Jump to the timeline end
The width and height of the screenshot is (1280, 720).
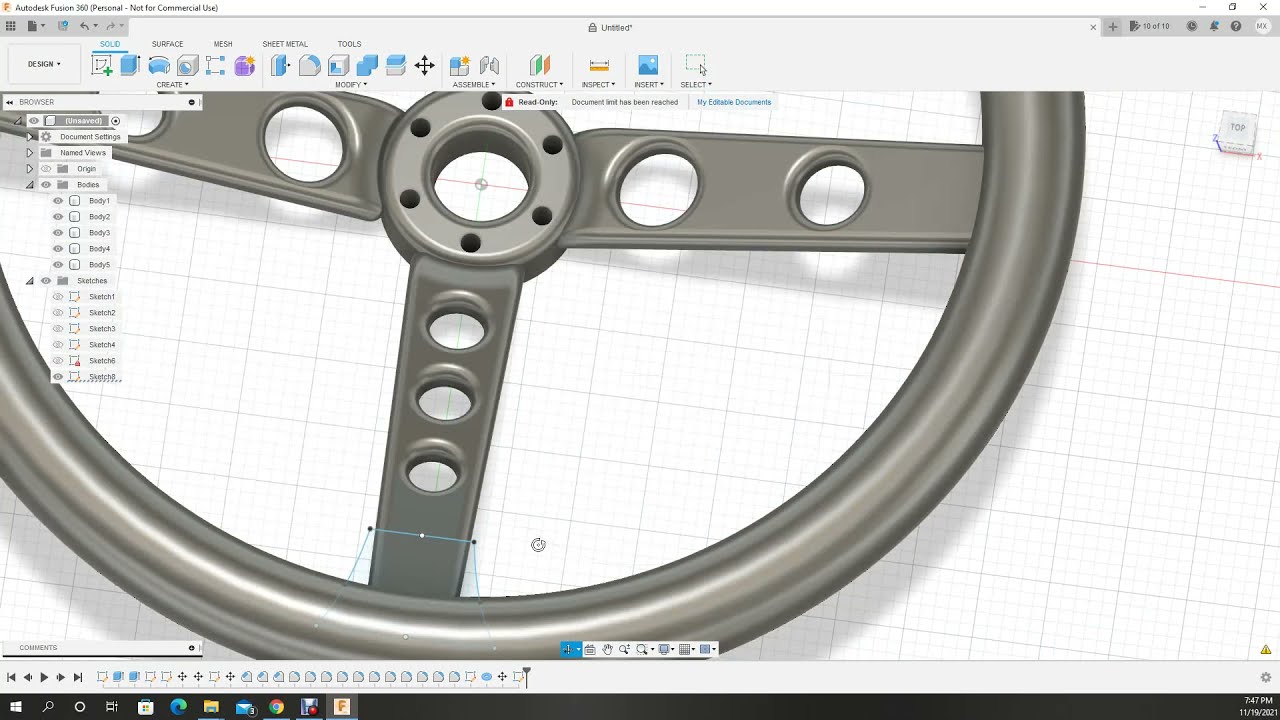coord(78,677)
